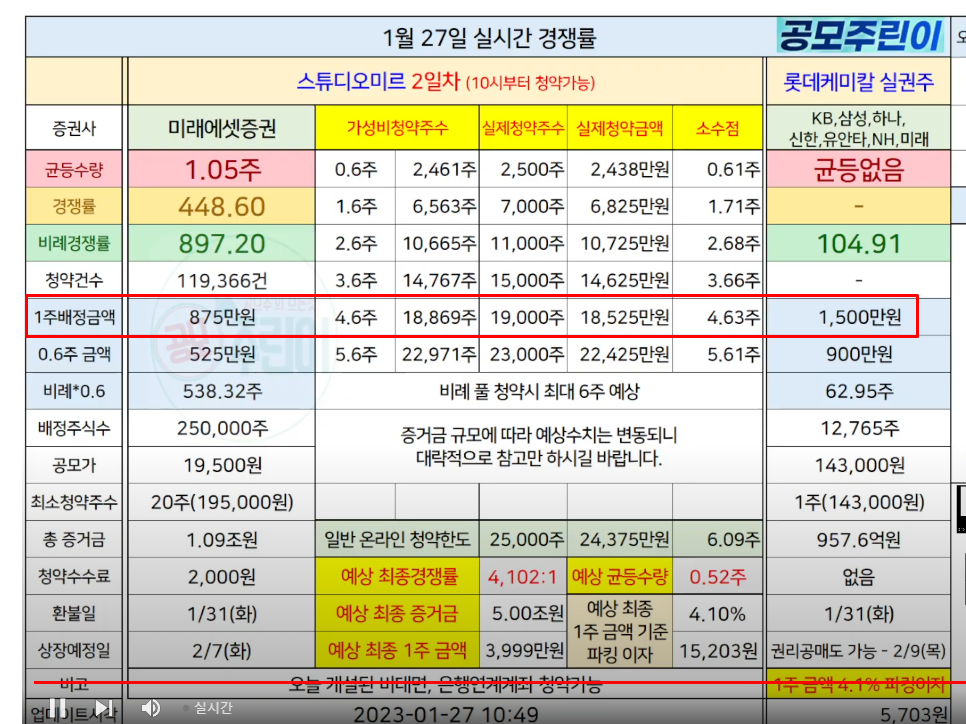
Task: Pause the video playback
Action: [57, 707]
